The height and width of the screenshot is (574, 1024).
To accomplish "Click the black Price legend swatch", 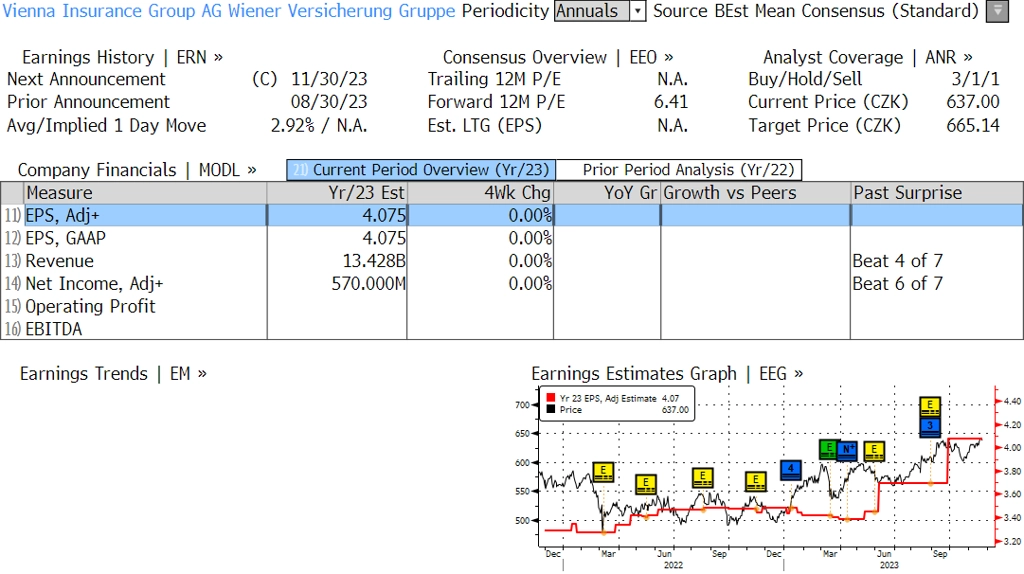I will coord(551,409).
